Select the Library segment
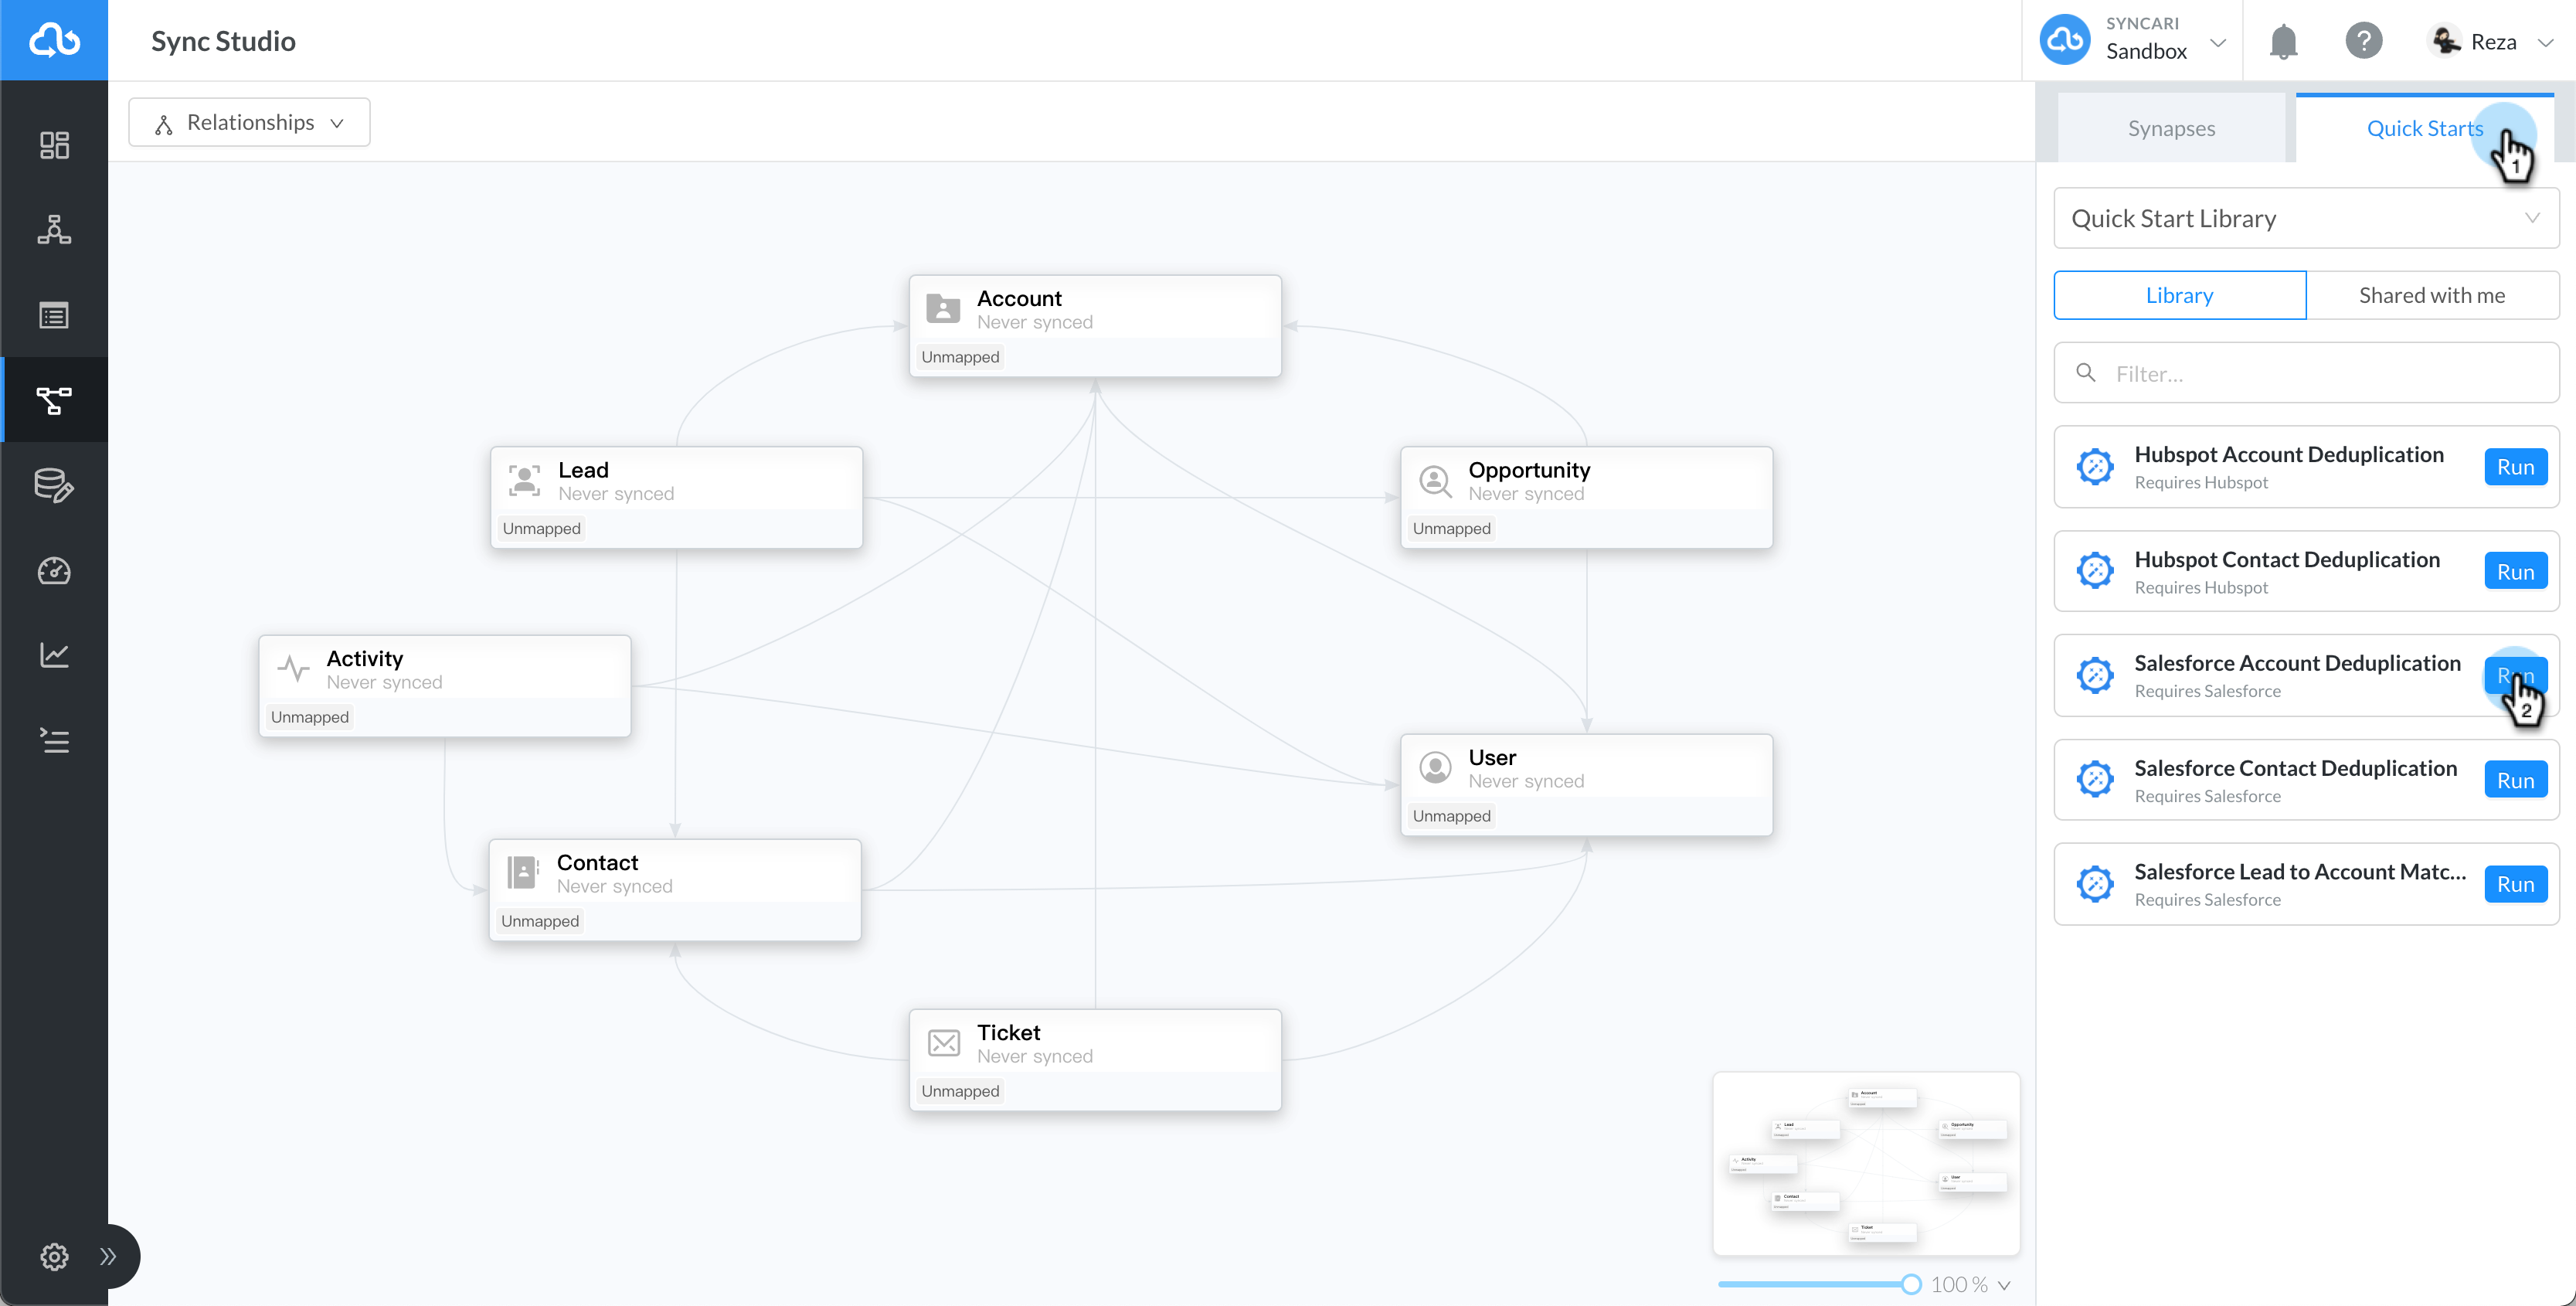The image size is (2576, 1306). click(2180, 295)
